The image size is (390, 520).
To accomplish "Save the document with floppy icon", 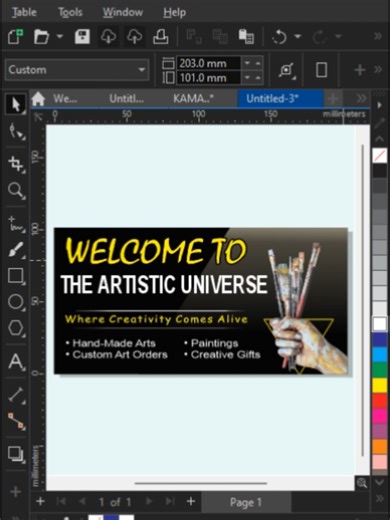I will click(82, 36).
